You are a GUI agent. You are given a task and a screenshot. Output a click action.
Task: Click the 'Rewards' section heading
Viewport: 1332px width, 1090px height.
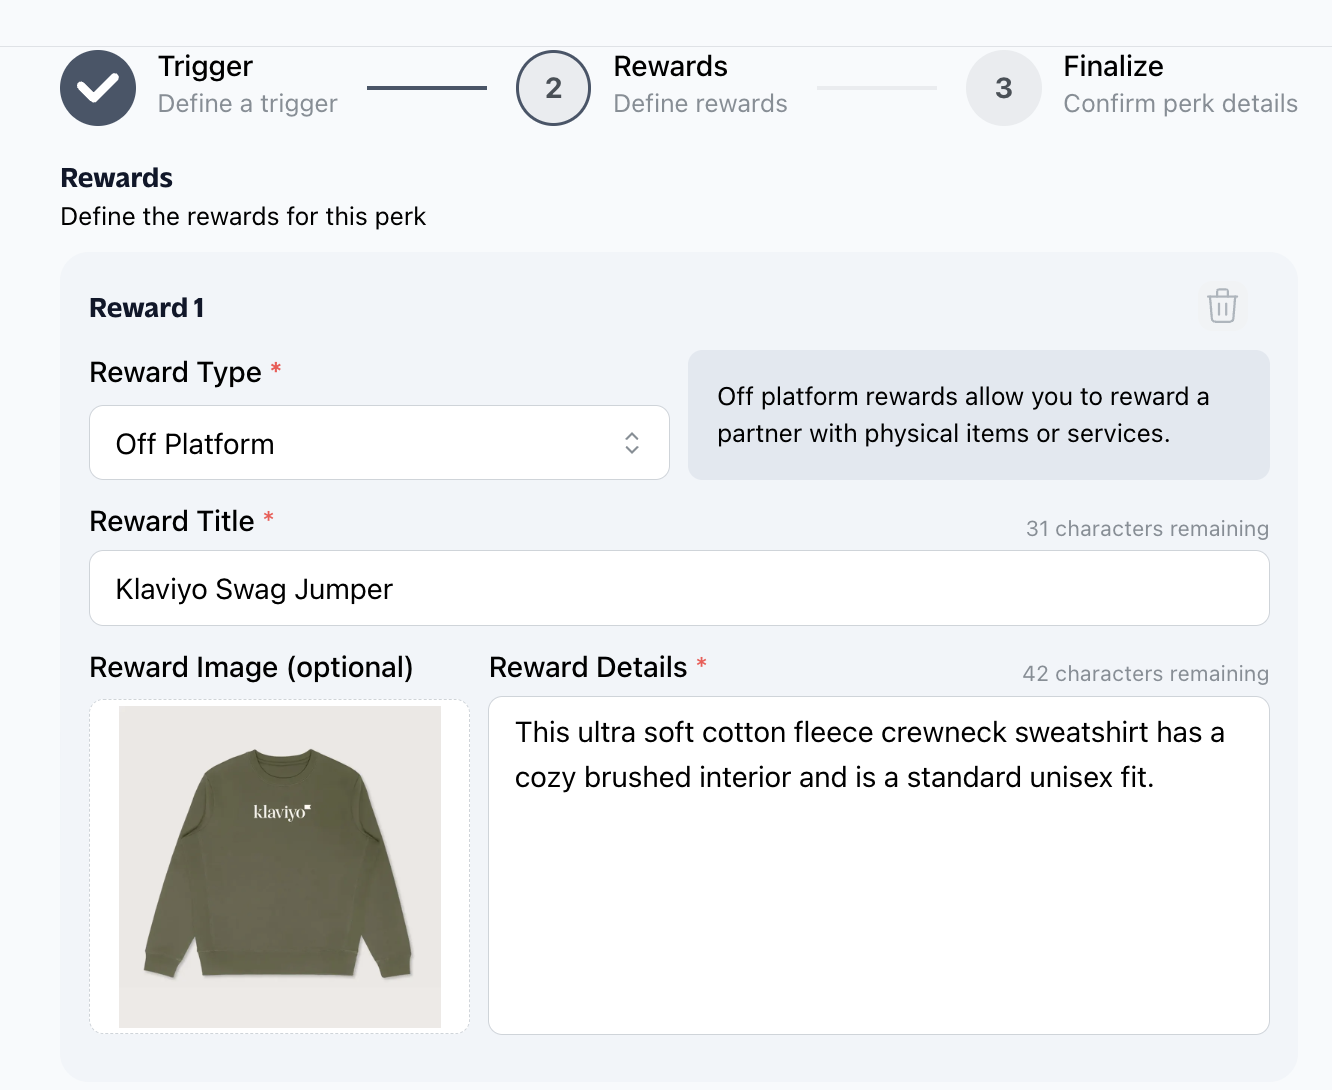pos(117,178)
